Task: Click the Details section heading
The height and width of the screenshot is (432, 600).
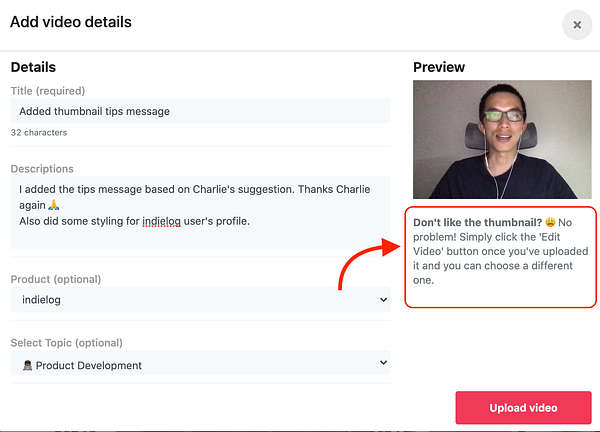Action: 33,67
